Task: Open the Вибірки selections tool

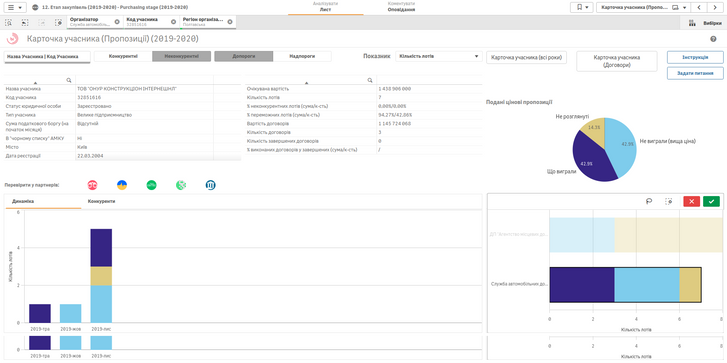Action: 705,22
